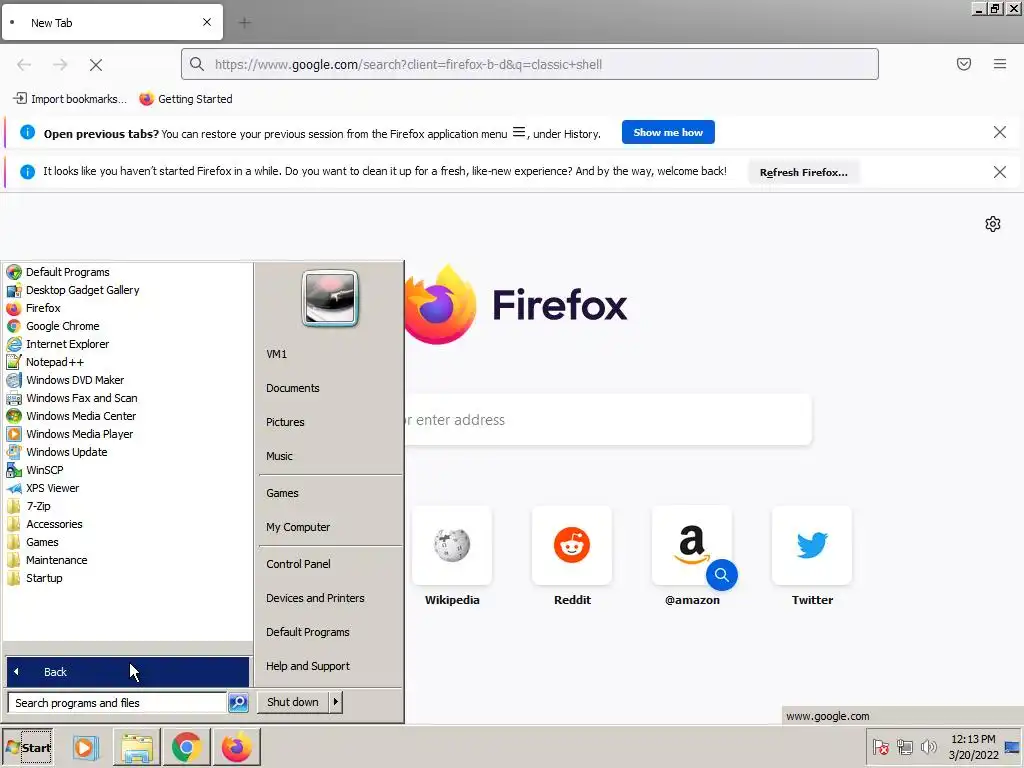Open the Pocket save icon
This screenshot has height=768, width=1024.
pos(964,64)
